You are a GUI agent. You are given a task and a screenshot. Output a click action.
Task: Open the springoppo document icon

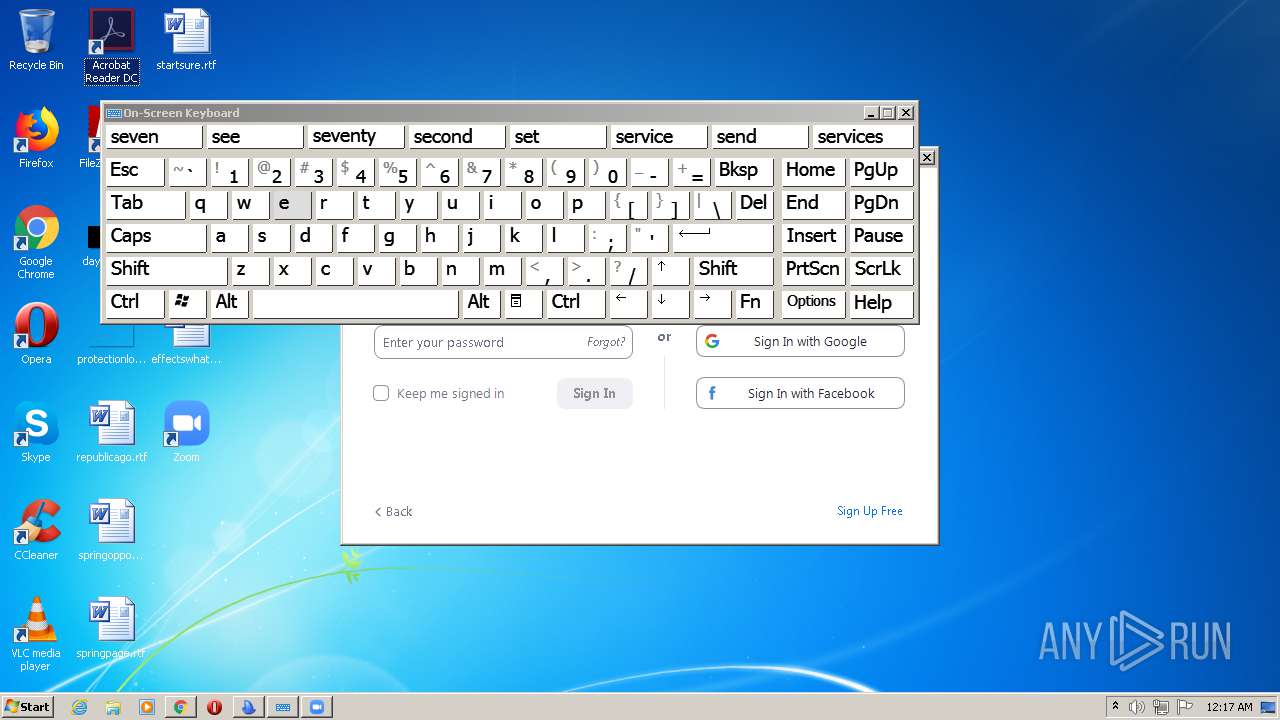coord(111,530)
